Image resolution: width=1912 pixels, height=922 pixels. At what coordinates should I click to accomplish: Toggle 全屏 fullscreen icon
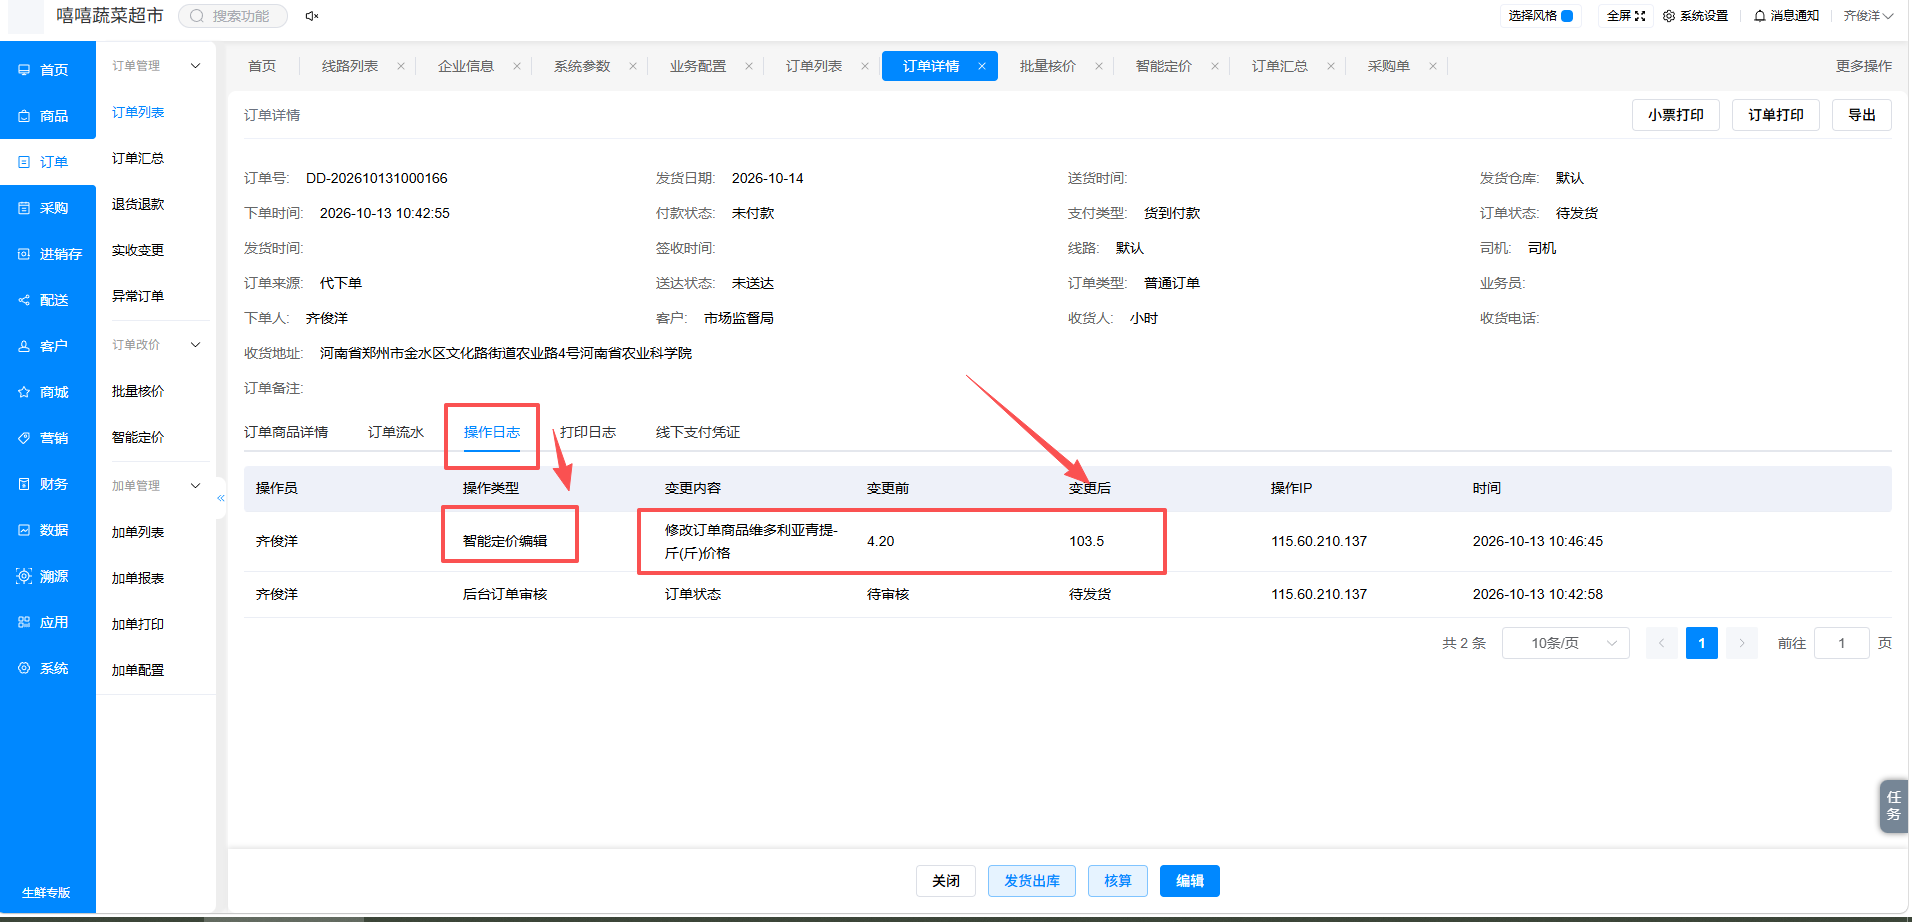pos(1640,16)
